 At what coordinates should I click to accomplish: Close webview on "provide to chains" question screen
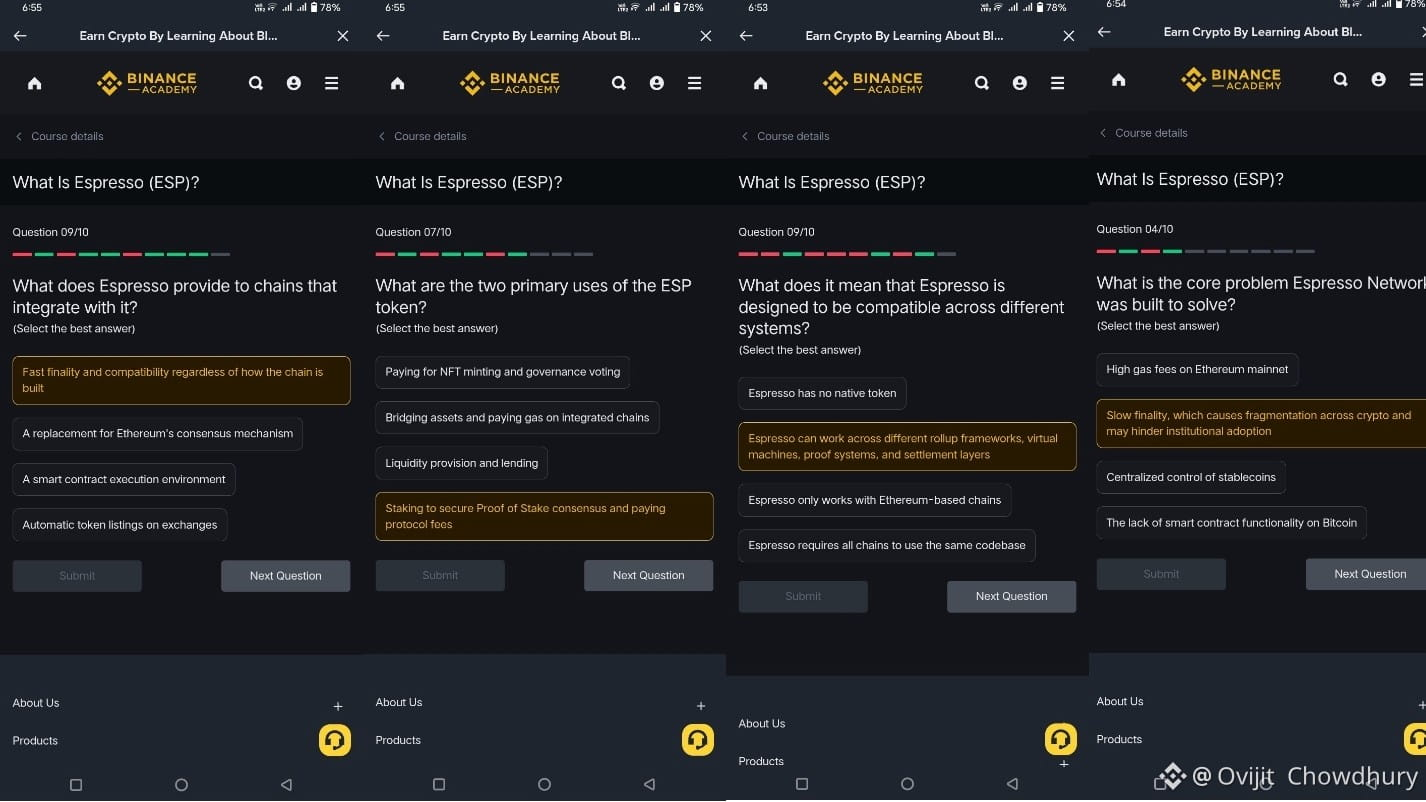[x=343, y=36]
